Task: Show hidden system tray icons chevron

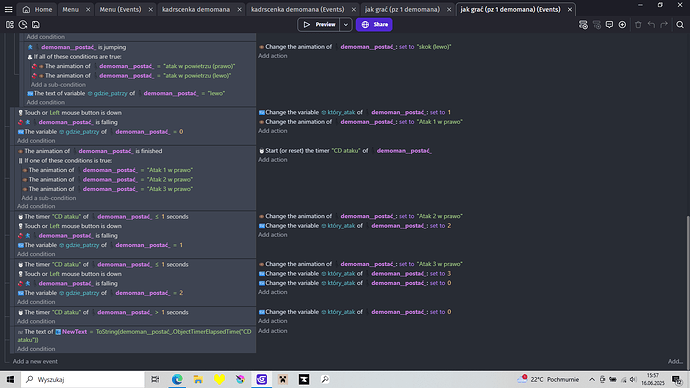Action: (592, 379)
